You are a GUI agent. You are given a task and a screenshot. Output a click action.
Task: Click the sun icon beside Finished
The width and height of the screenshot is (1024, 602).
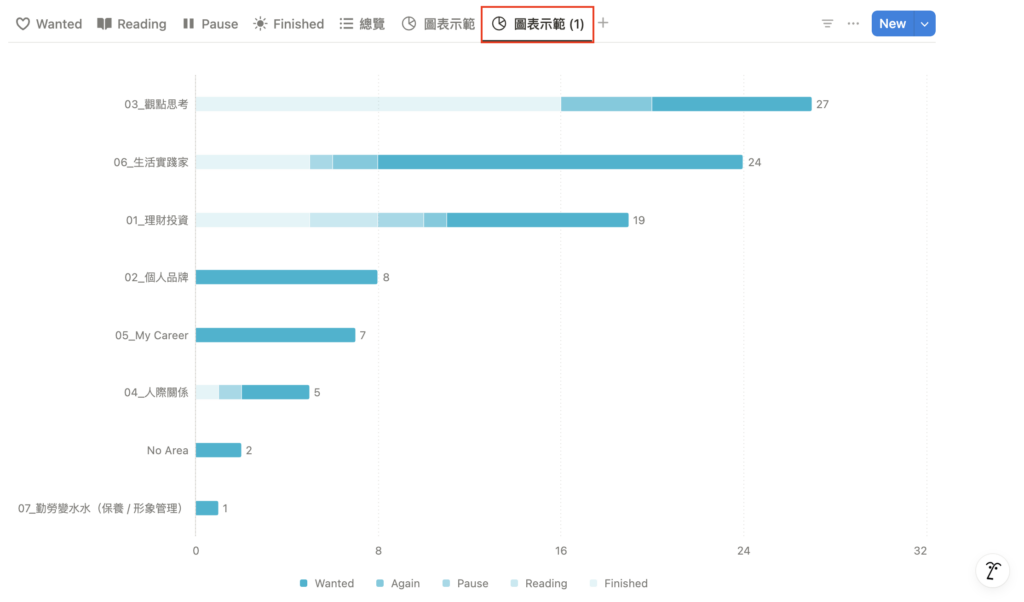point(260,24)
